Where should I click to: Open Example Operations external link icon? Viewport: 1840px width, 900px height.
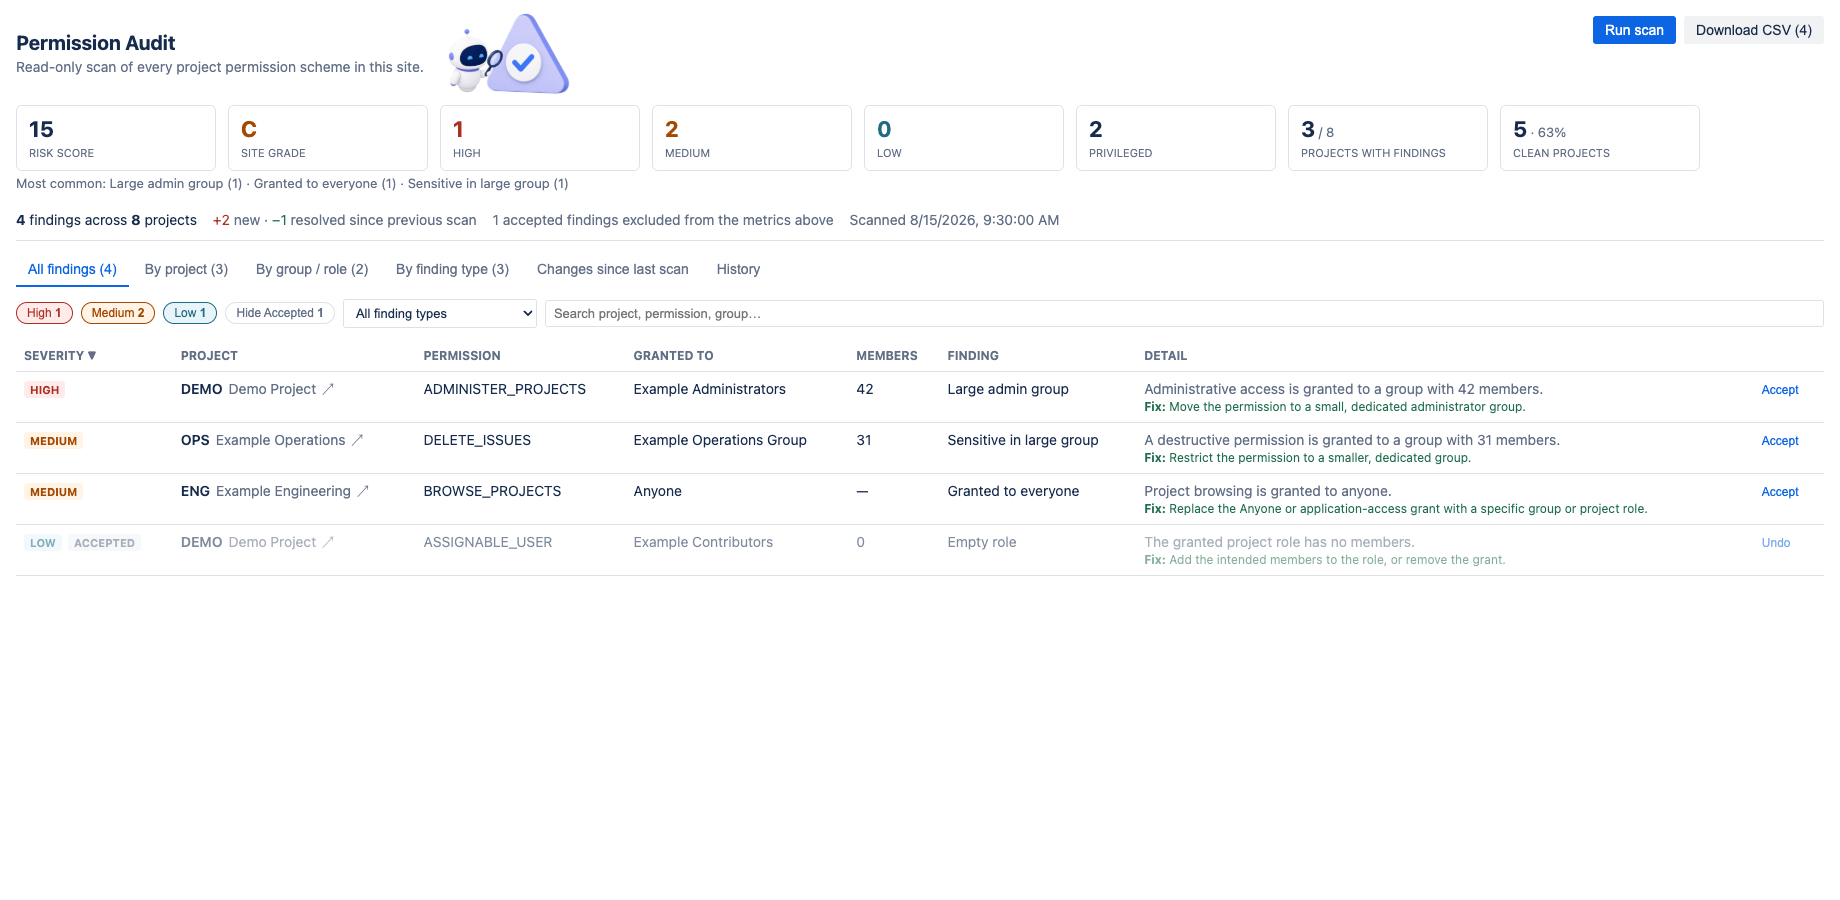pyautogui.click(x=358, y=440)
